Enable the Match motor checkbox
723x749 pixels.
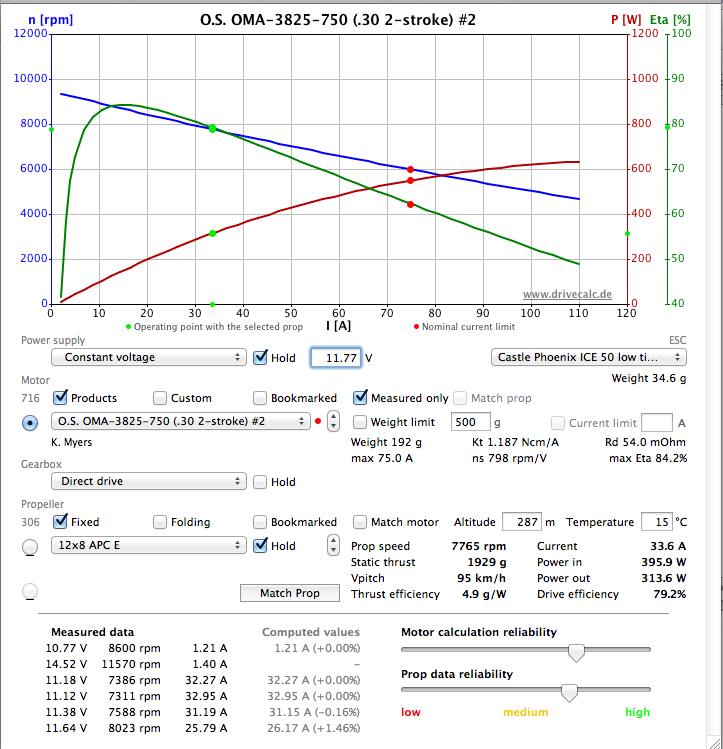tap(360, 522)
